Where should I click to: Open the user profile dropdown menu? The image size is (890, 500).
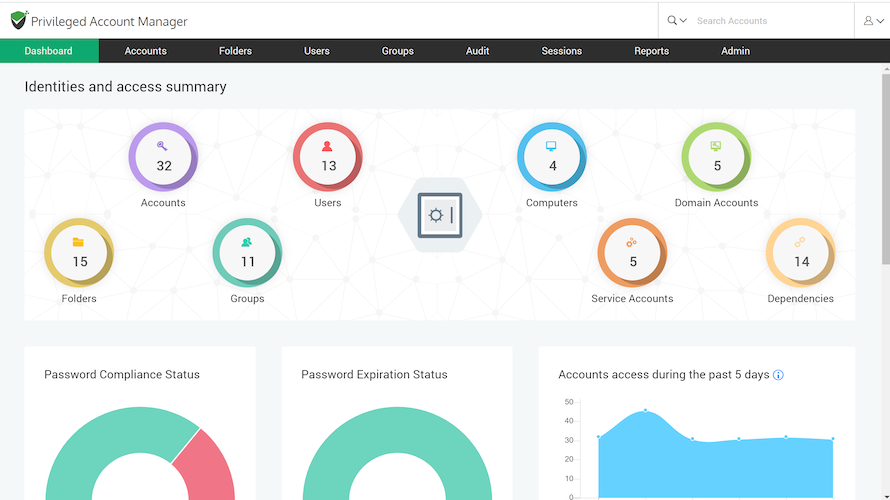874,20
